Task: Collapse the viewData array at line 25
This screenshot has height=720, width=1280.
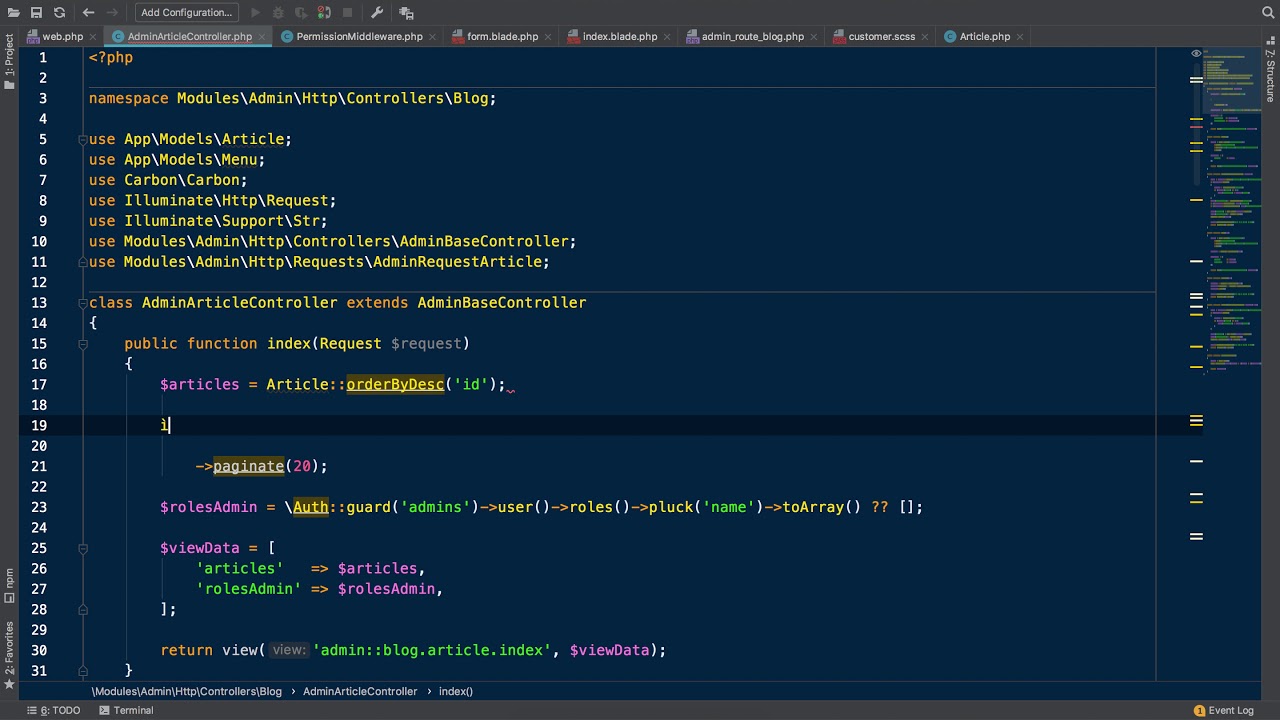Action: coord(83,548)
